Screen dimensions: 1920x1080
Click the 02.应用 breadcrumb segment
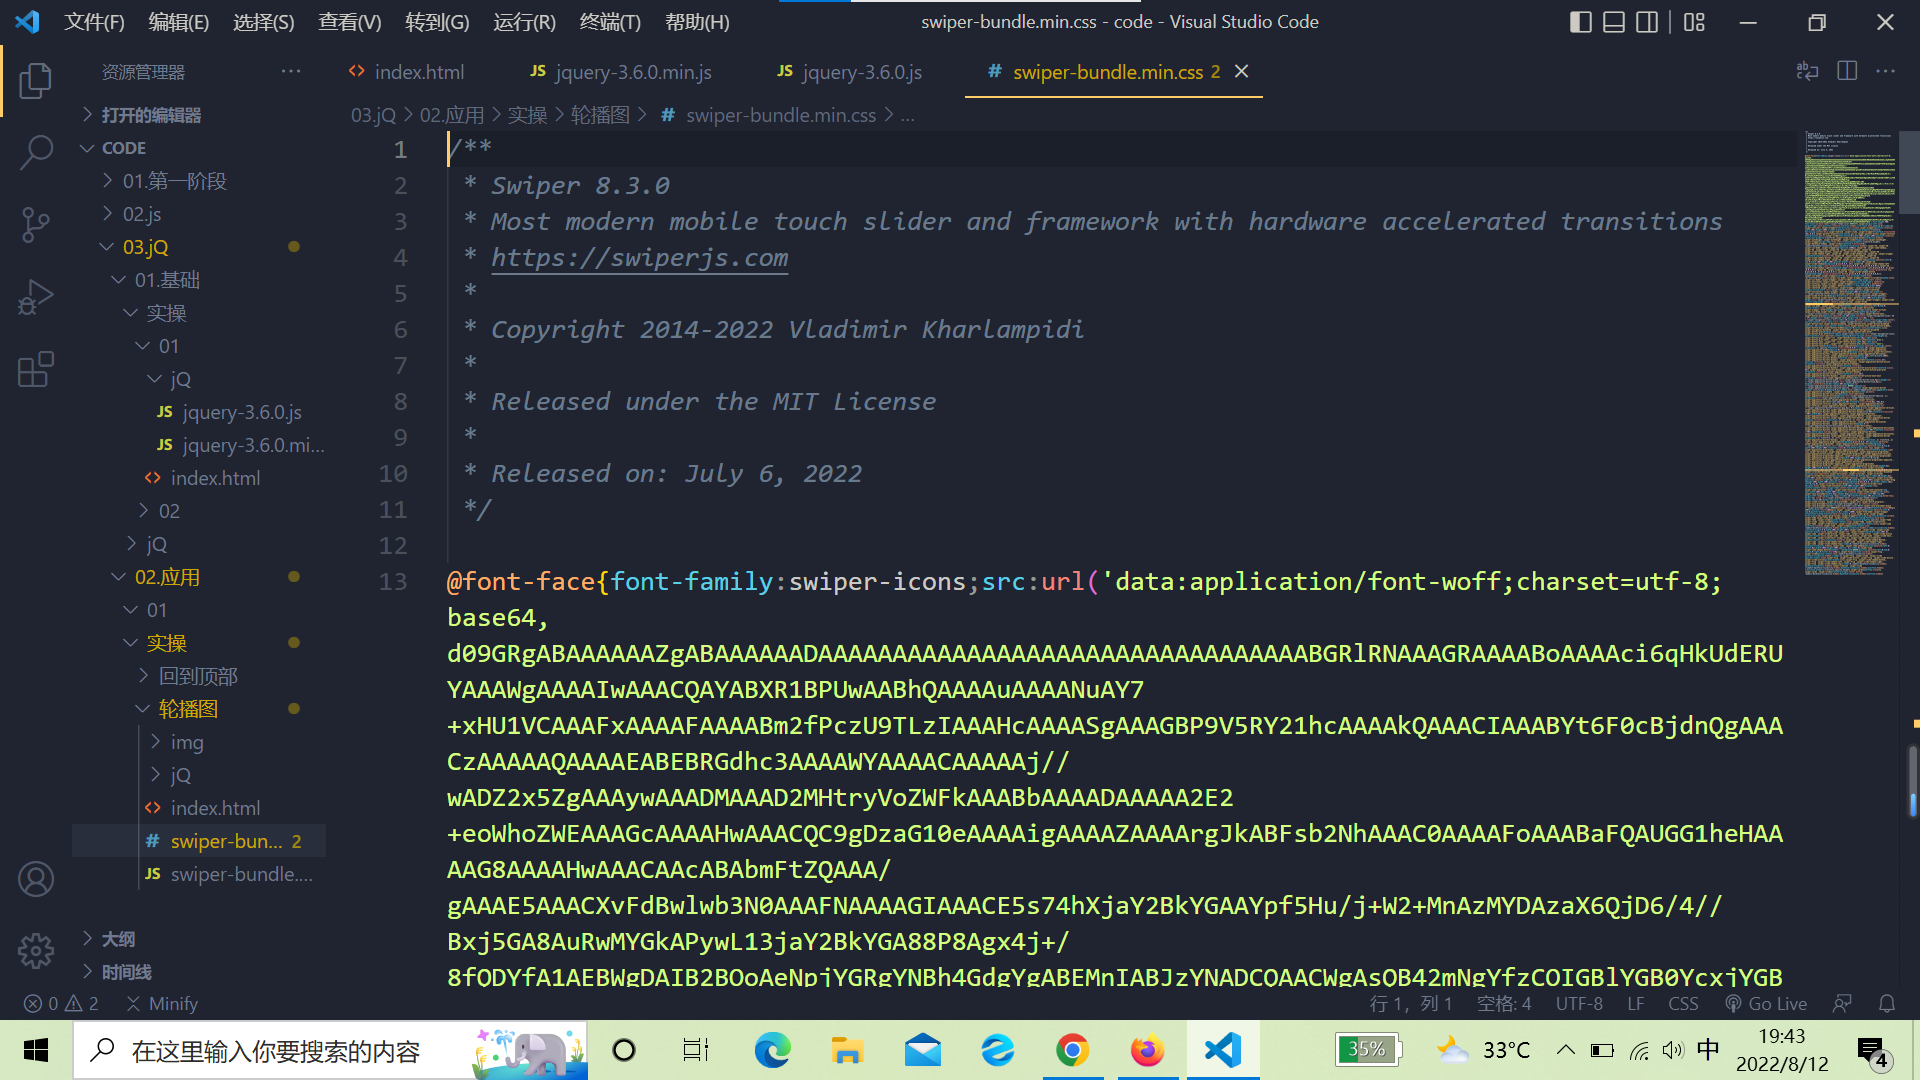tap(451, 115)
